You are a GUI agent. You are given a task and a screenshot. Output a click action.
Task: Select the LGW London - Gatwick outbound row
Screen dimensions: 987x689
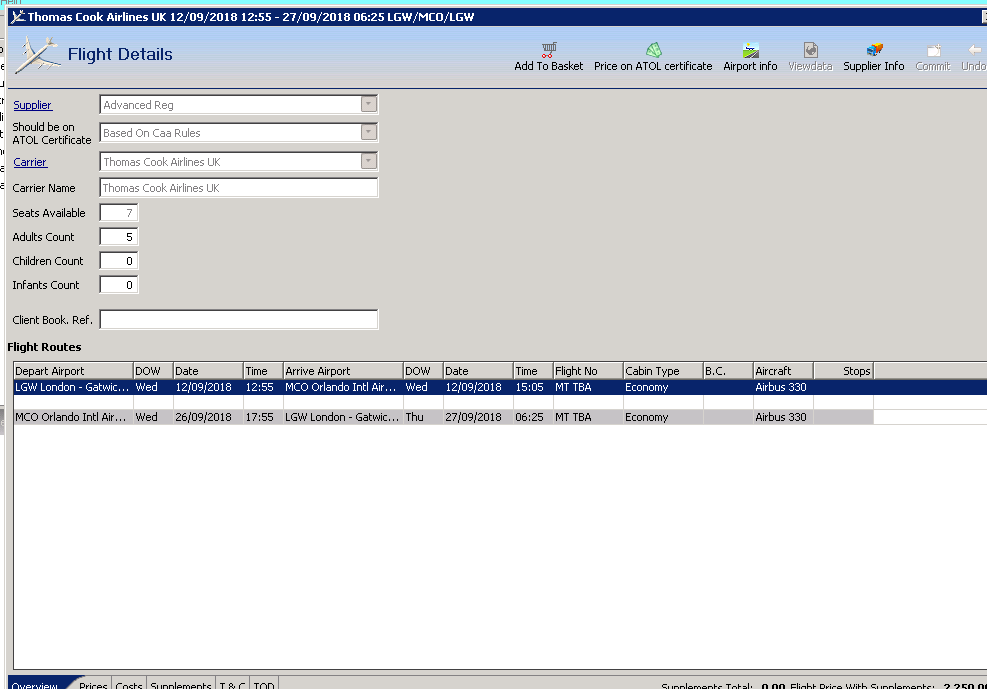(500, 387)
